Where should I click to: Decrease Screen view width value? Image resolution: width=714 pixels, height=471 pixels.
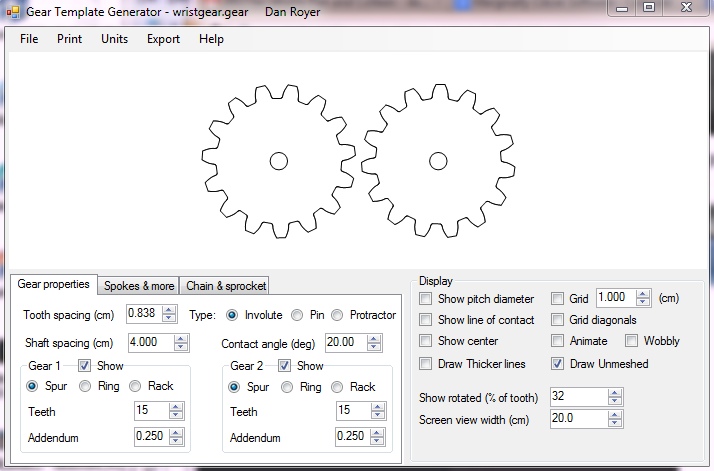(615, 423)
